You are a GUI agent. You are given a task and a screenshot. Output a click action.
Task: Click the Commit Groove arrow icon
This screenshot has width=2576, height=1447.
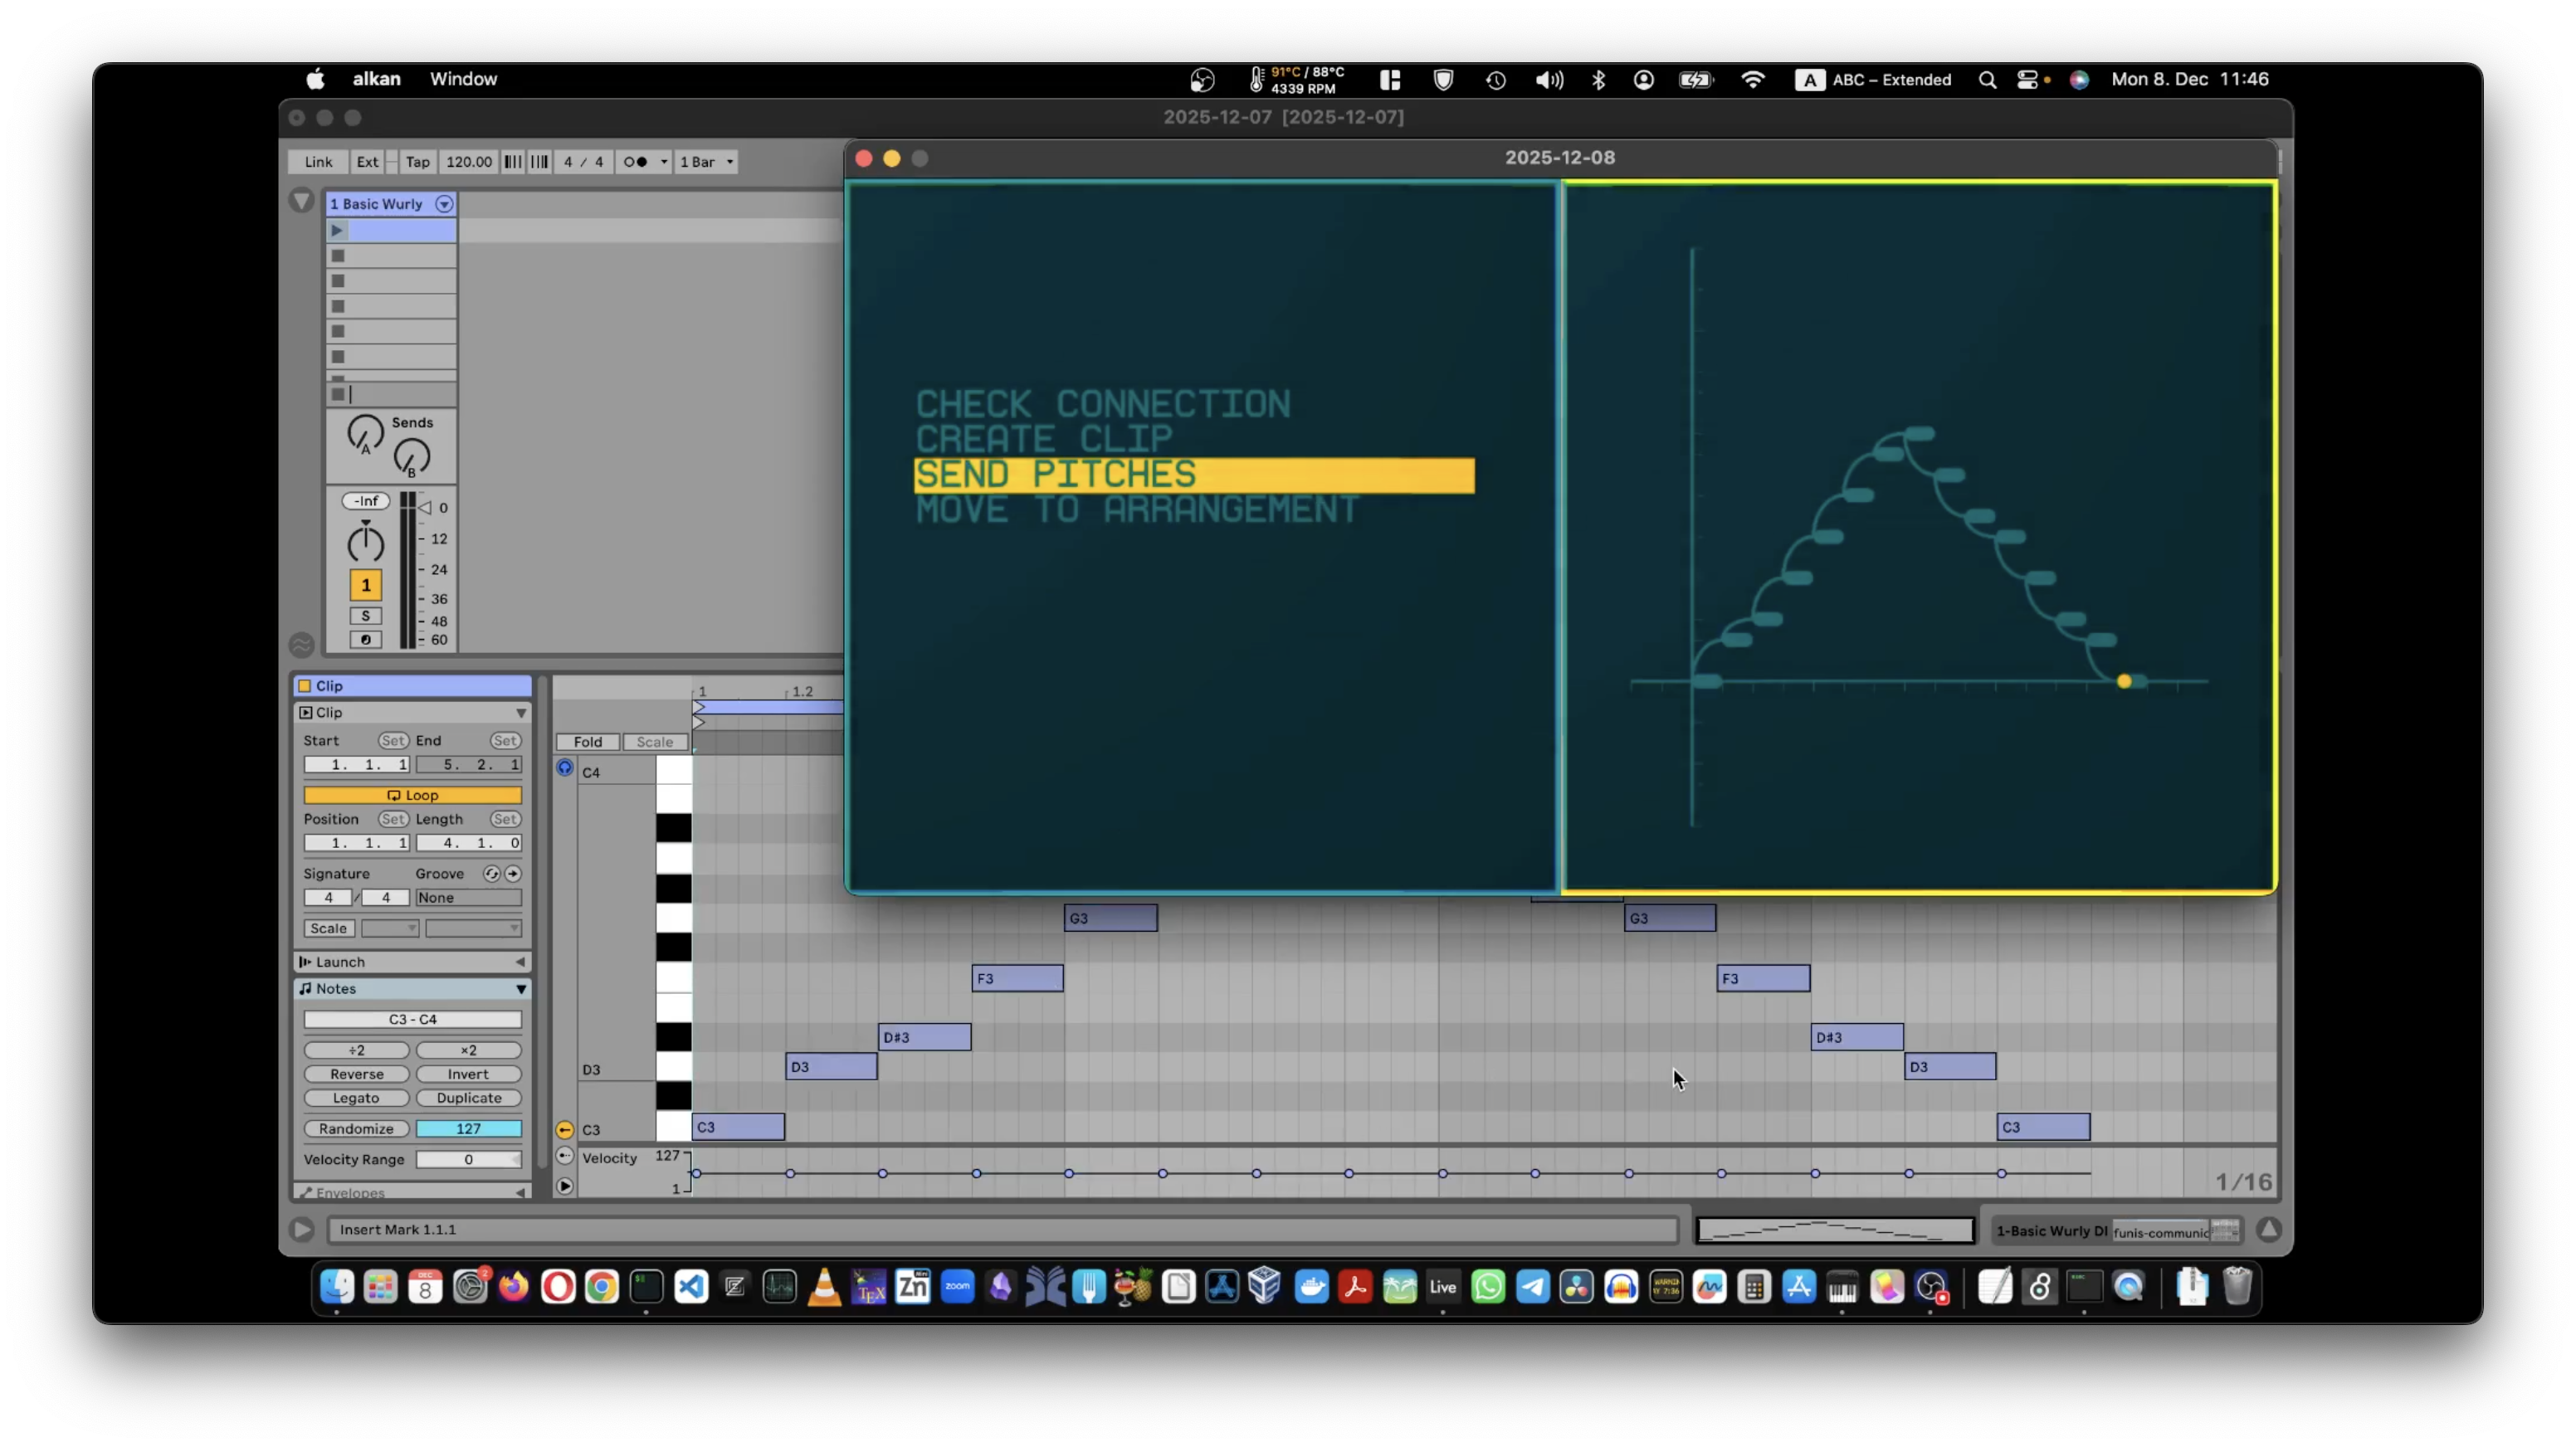513,874
